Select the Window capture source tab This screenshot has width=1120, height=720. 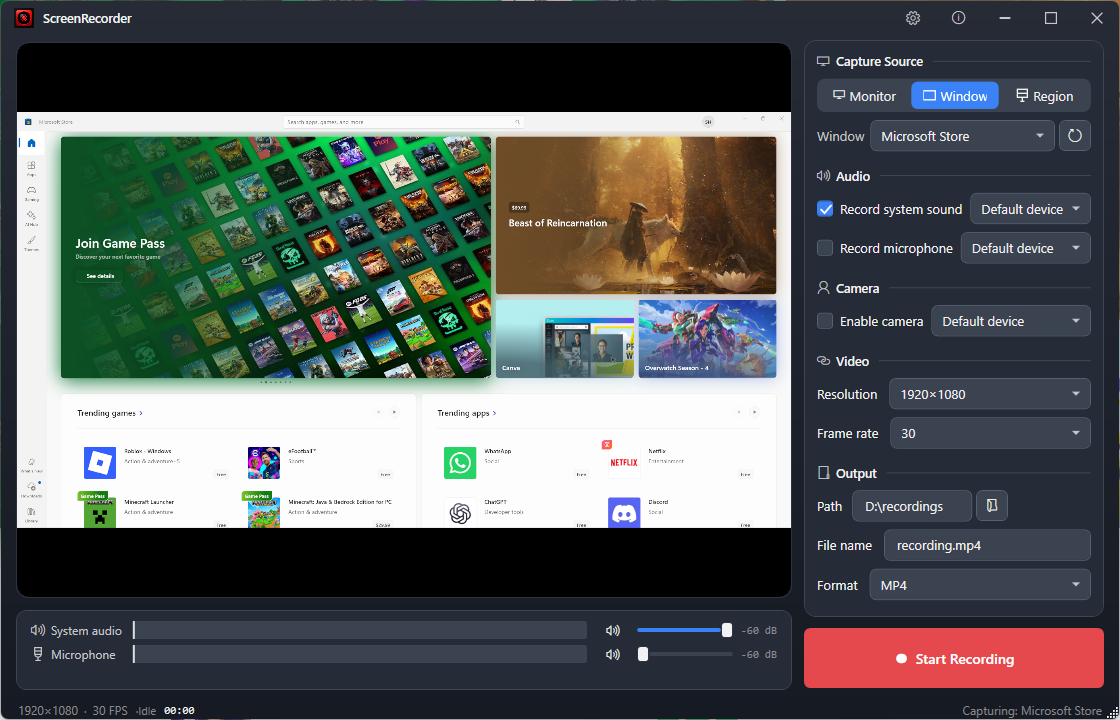click(955, 96)
